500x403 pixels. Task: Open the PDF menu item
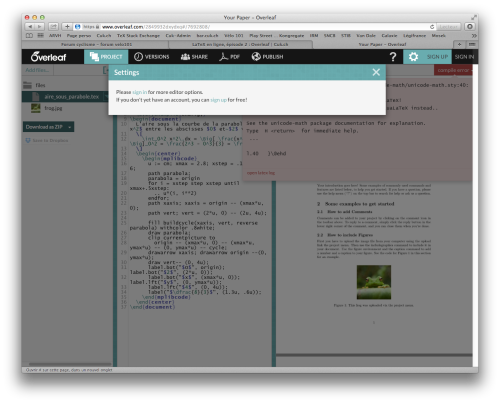coord(229,57)
